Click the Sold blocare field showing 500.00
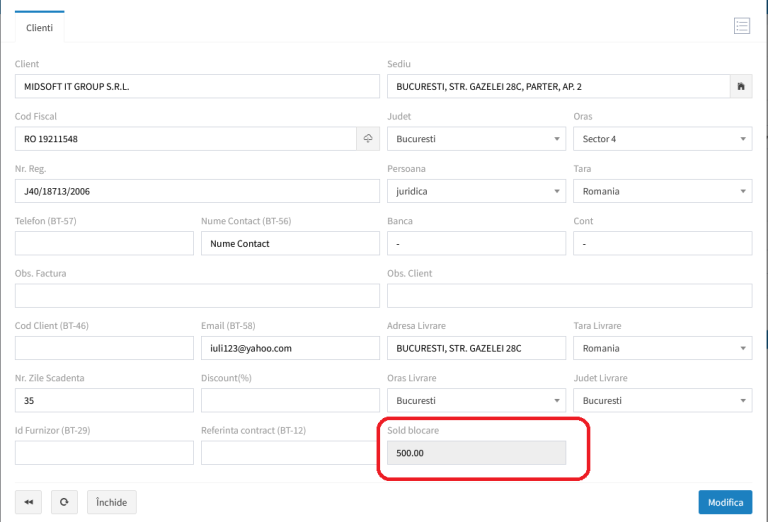This screenshot has width=768, height=522. pos(475,453)
